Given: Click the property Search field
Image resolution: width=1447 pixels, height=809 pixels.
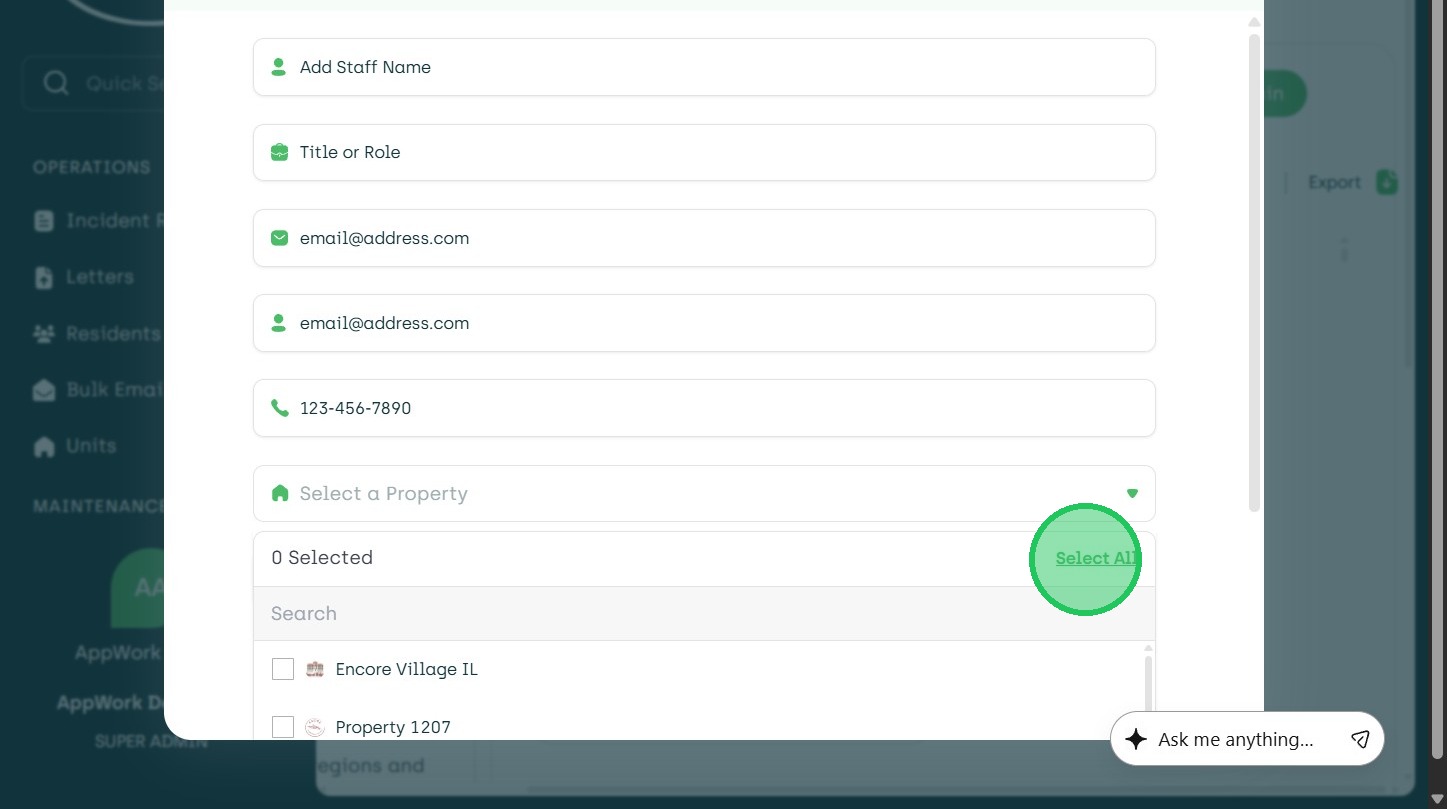Looking at the screenshot, I should (704, 614).
